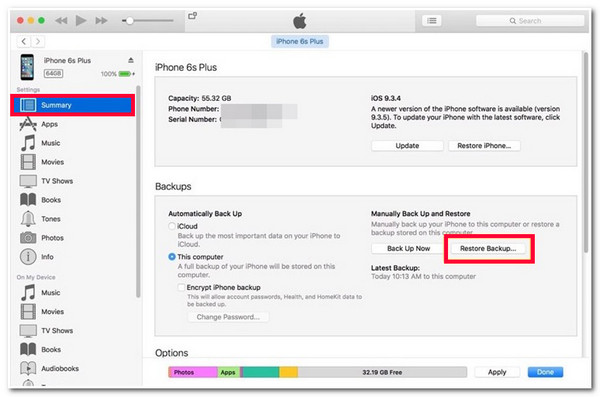Enable Encrypt iPhone backup checkbox
Image resolution: width=600 pixels, height=397 pixels.
[181, 288]
